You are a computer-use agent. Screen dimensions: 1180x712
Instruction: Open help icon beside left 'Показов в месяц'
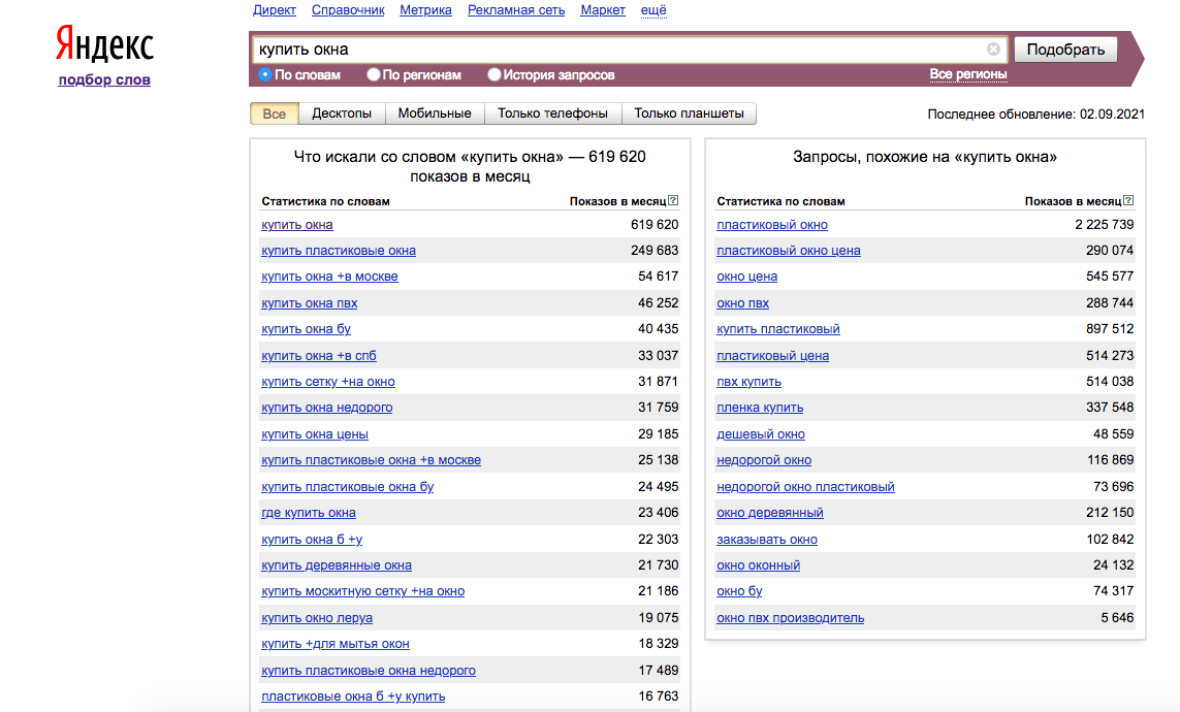point(674,200)
